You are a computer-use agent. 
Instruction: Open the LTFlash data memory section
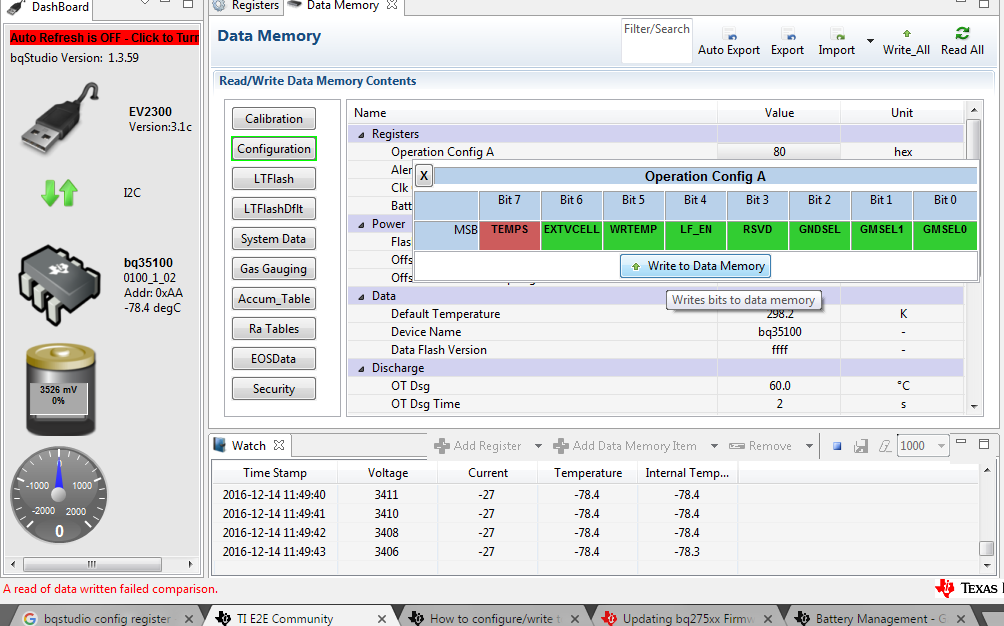tap(273, 179)
